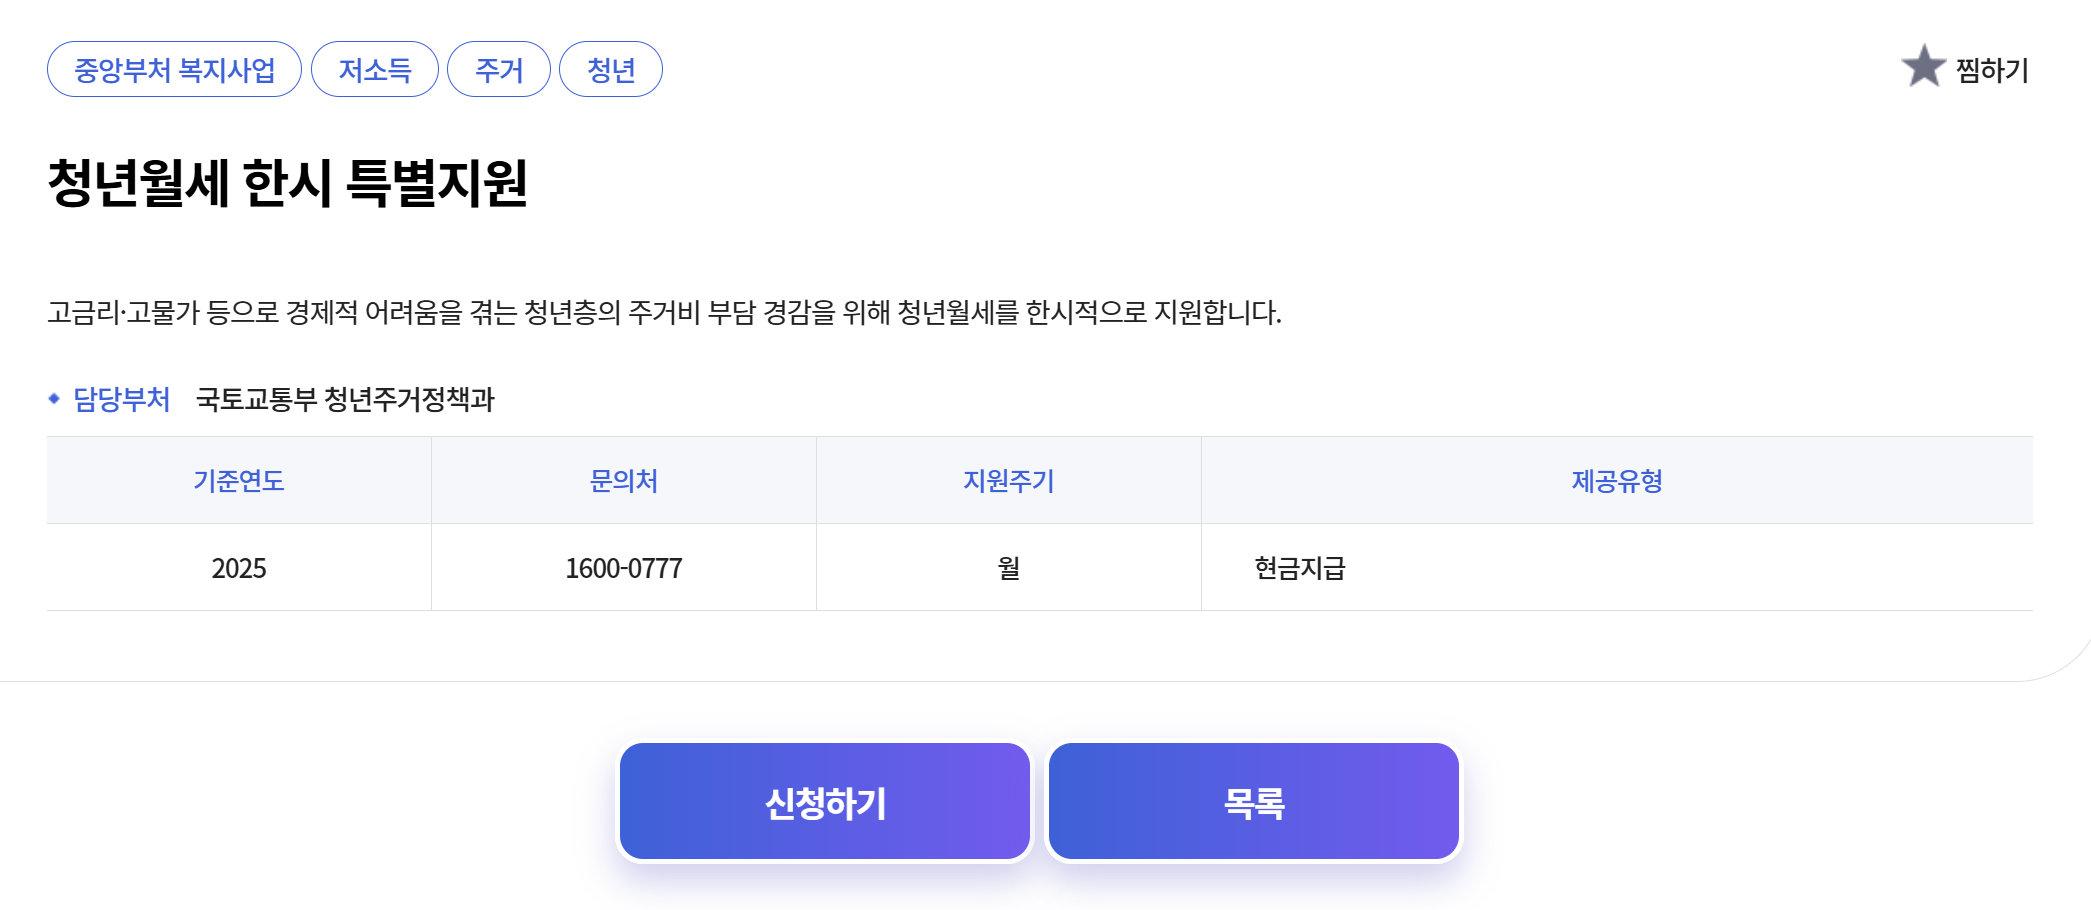This screenshot has height=910, width=2091.
Task: Click the 문의처 table header
Action: point(623,481)
